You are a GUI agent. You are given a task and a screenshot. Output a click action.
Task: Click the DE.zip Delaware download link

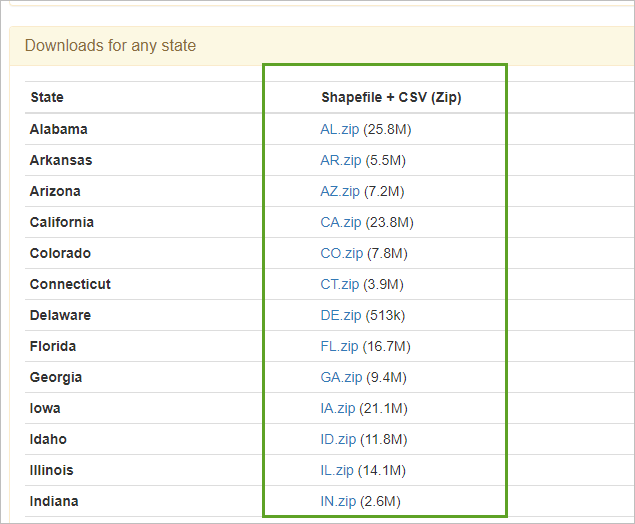point(340,315)
